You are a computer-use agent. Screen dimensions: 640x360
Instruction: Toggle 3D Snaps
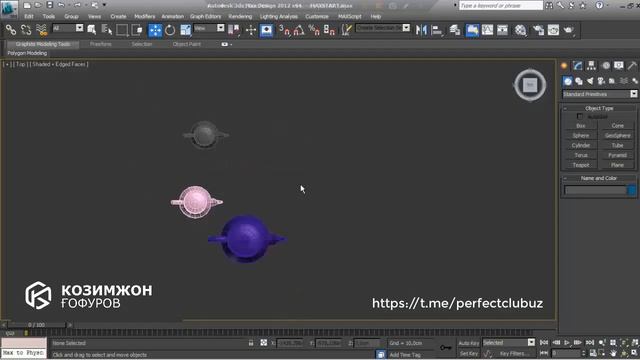(284, 30)
